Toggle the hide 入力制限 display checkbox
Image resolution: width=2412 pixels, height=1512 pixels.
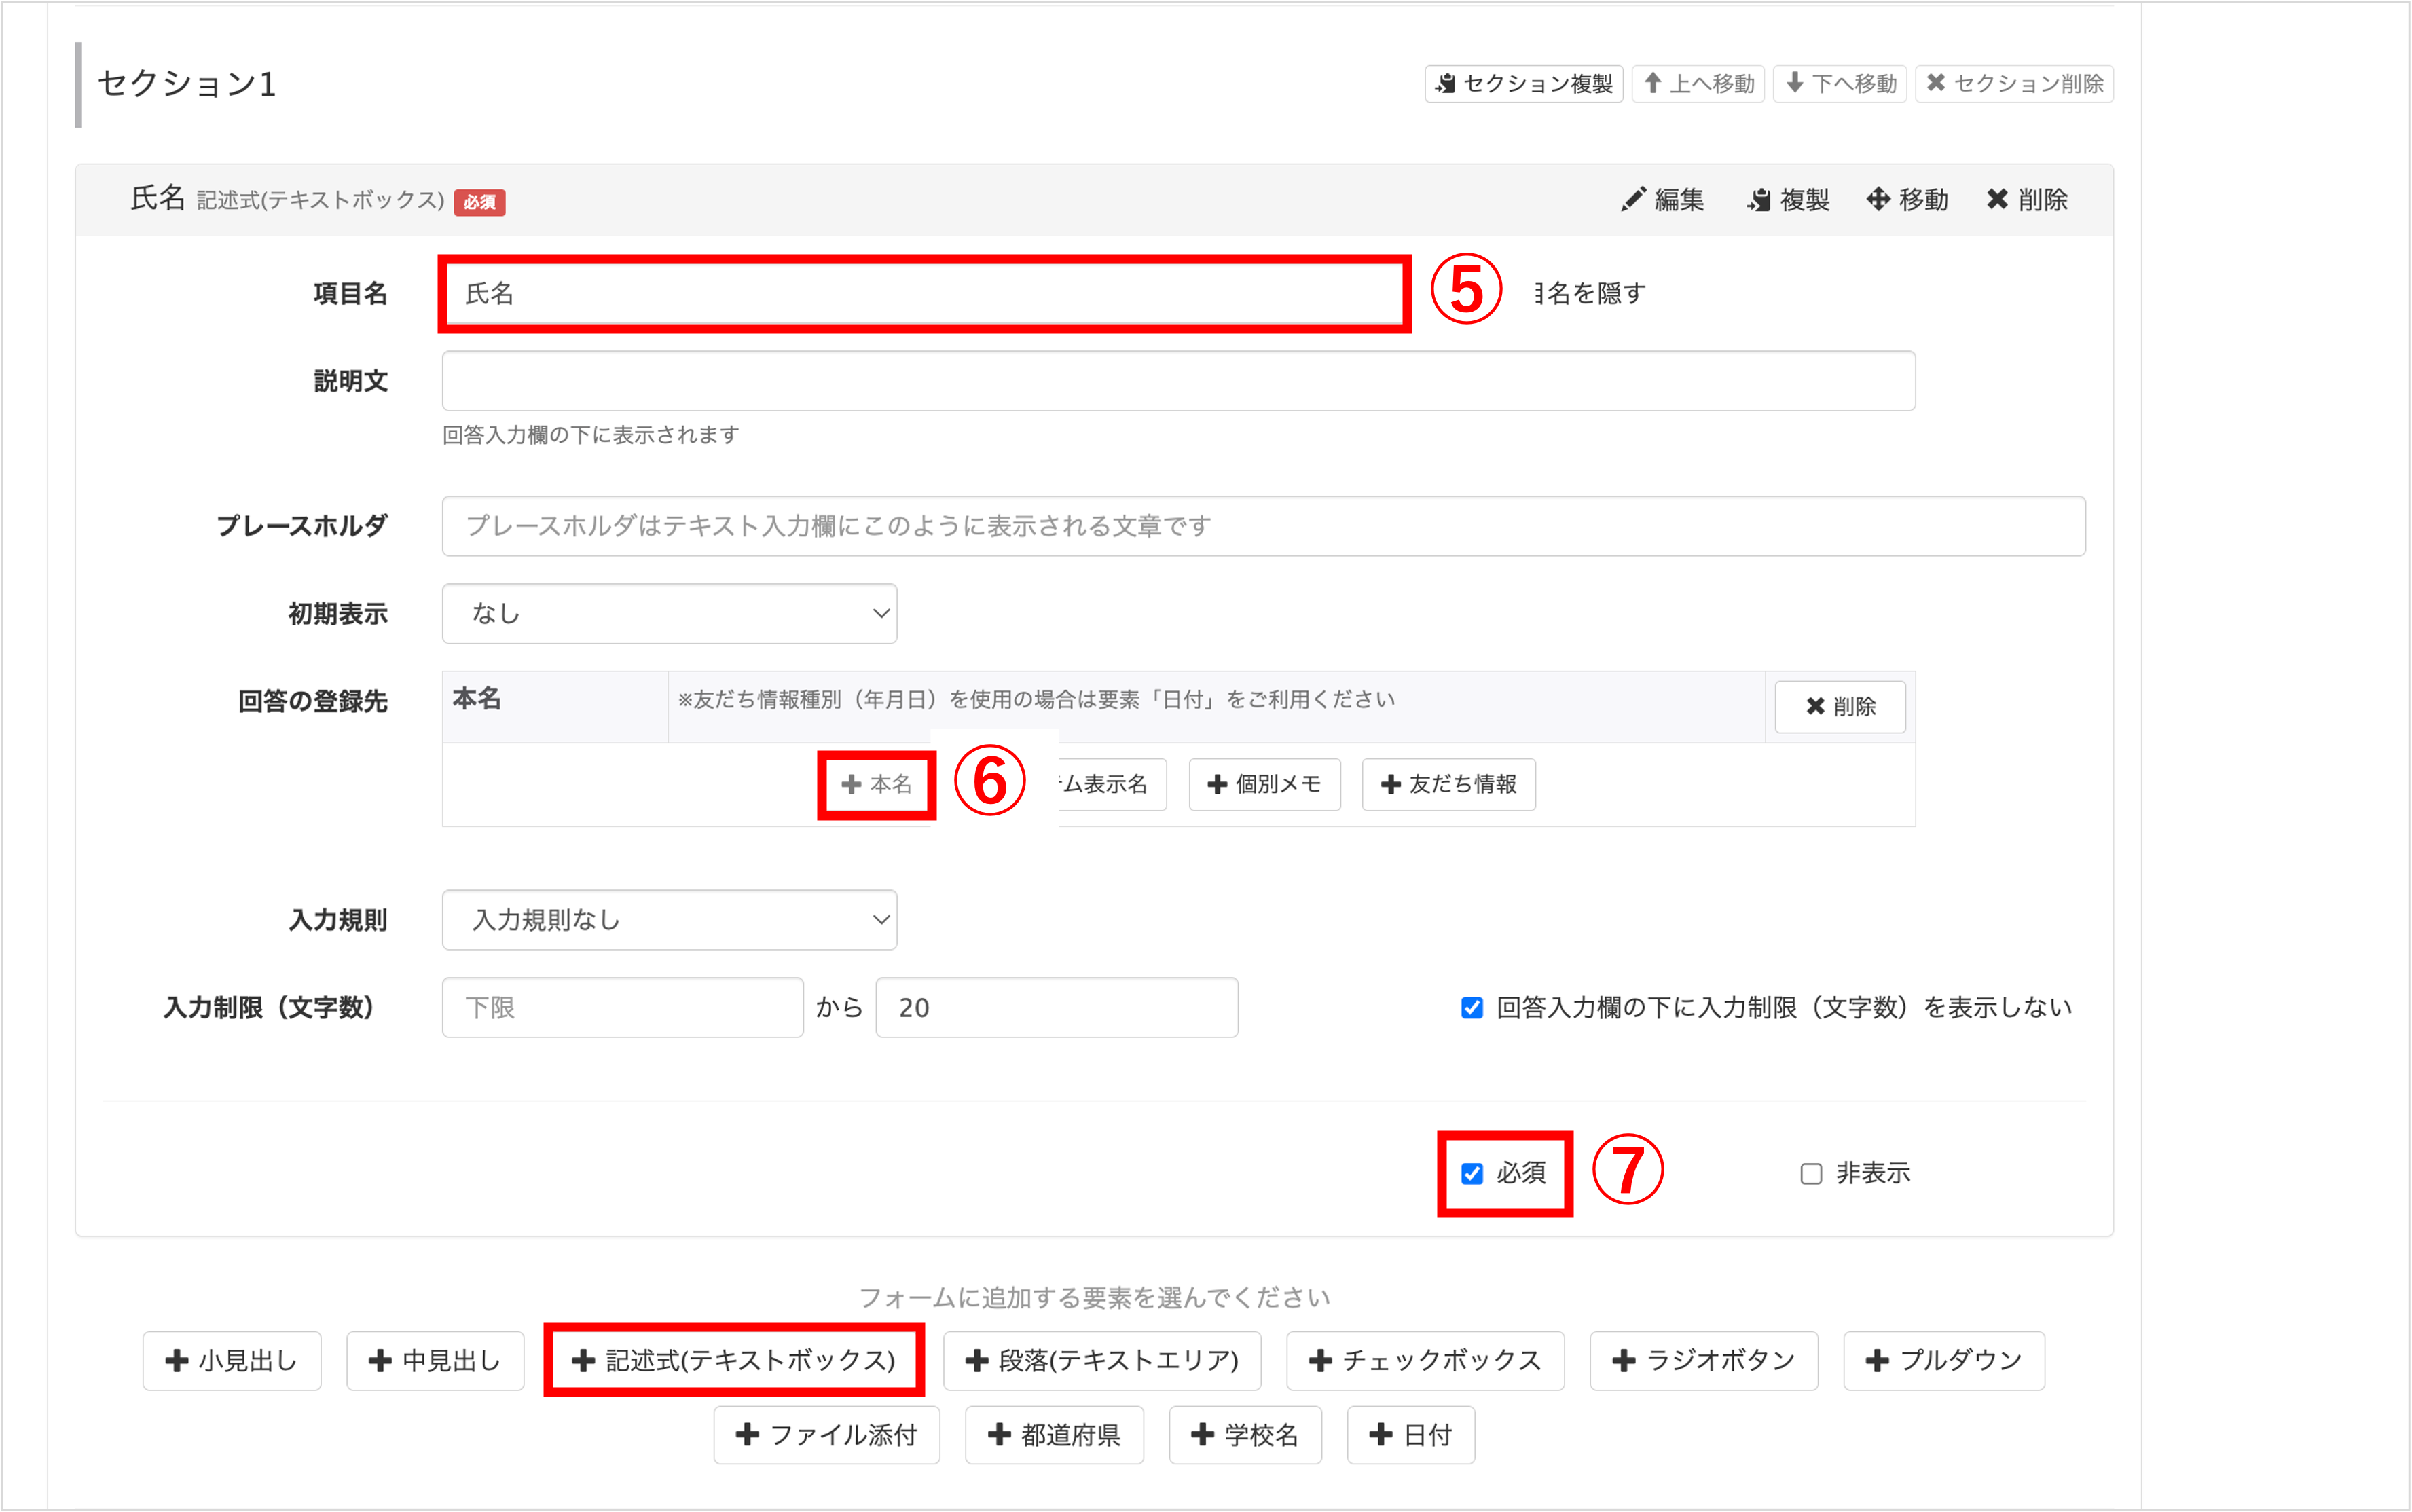click(1472, 1008)
